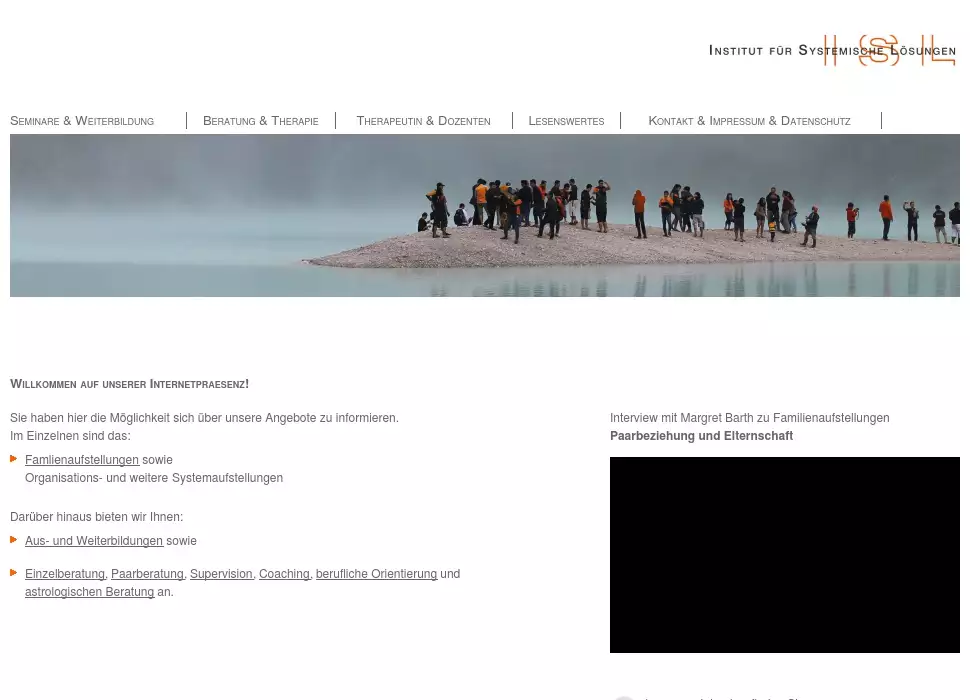Image resolution: width=970 pixels, height=700 pixels.
Task: Go to Therapeutin & Dozenten page
Action: point(423,121)
